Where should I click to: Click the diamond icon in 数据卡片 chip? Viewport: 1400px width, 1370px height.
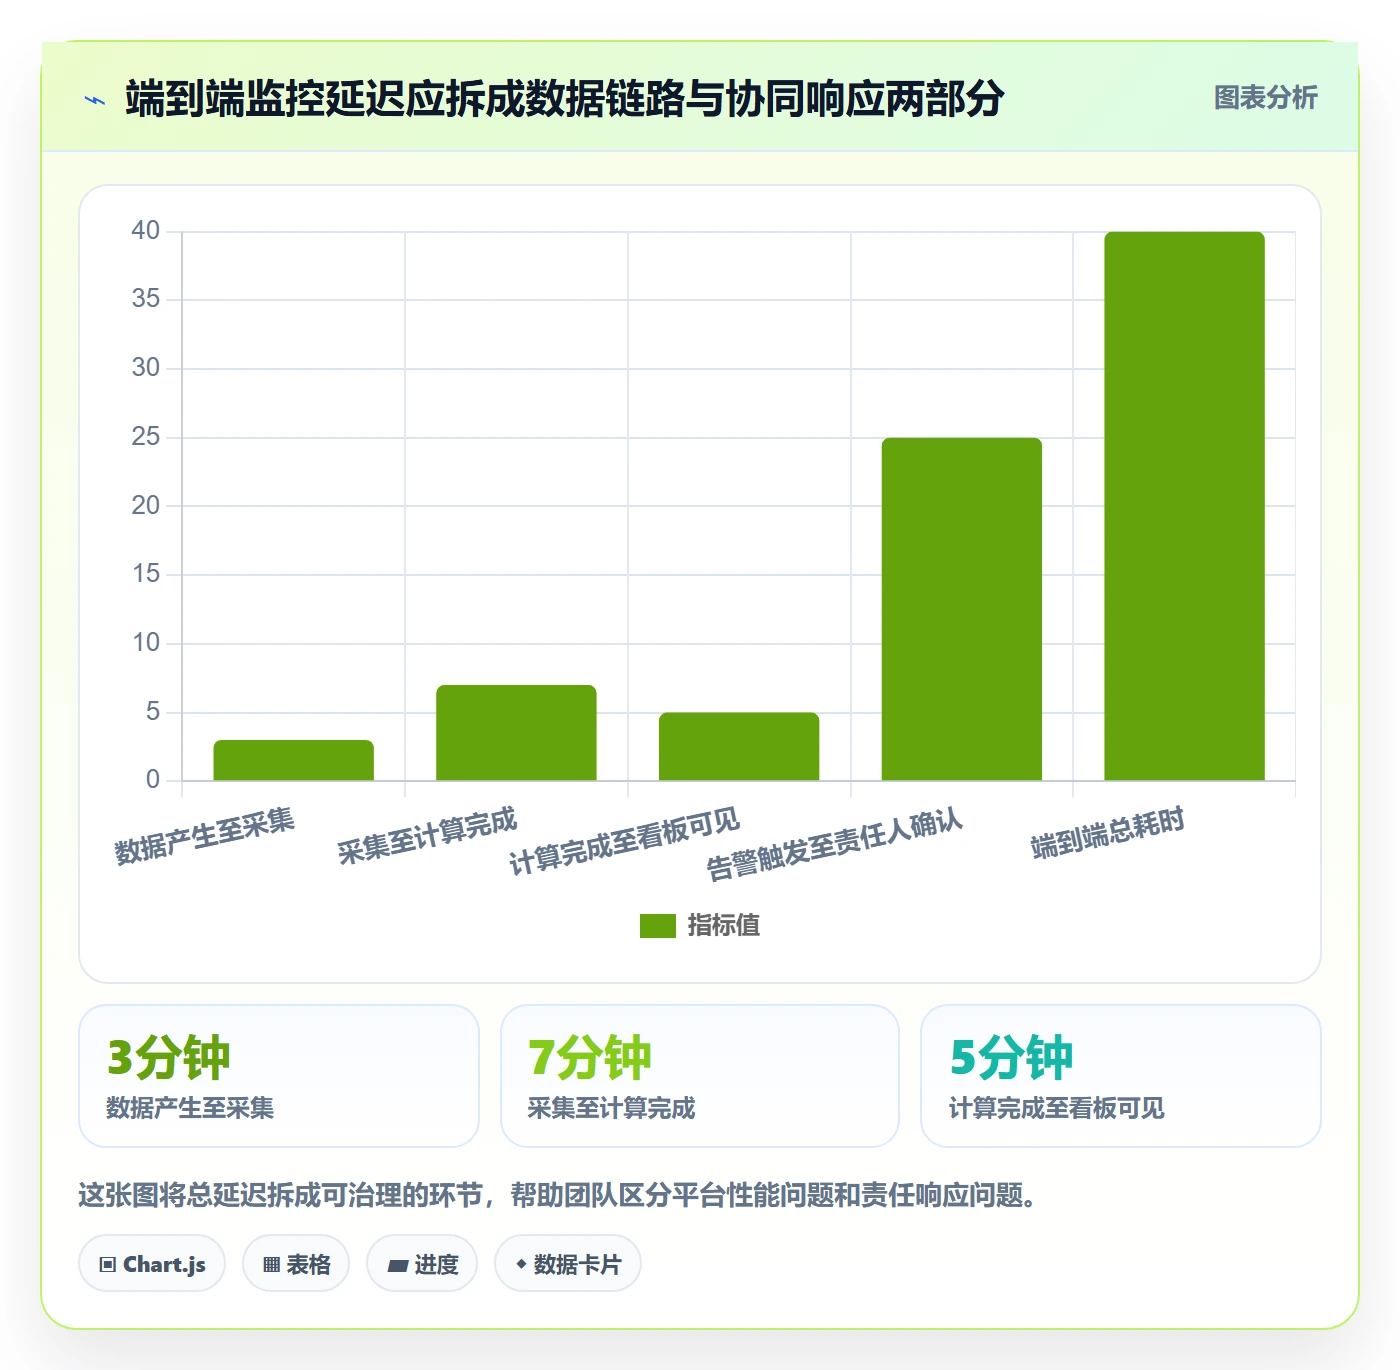(x=521, y=1264)
